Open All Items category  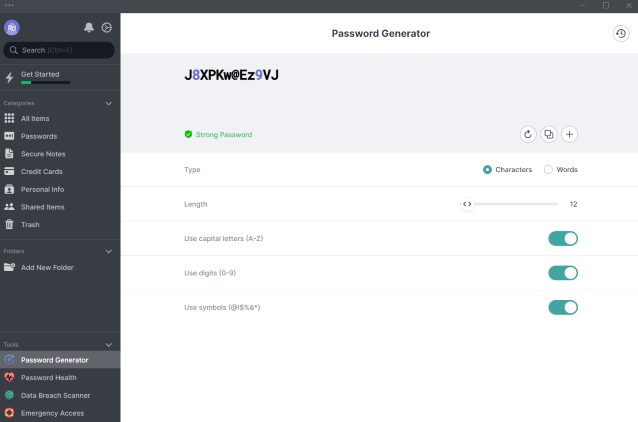click(35, 118)
